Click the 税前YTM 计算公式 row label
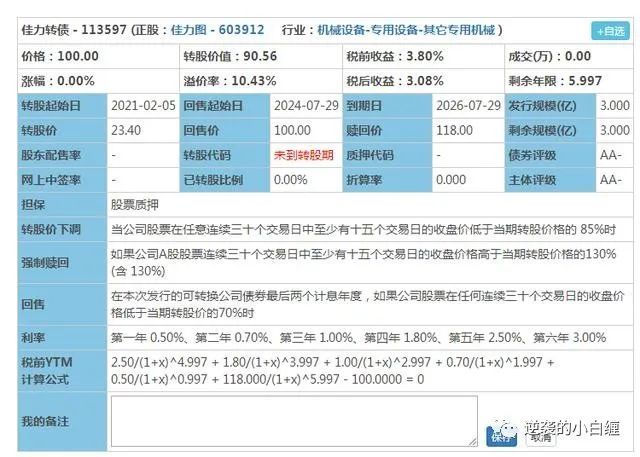Screen dimensions: 640x457 point(62,370)
